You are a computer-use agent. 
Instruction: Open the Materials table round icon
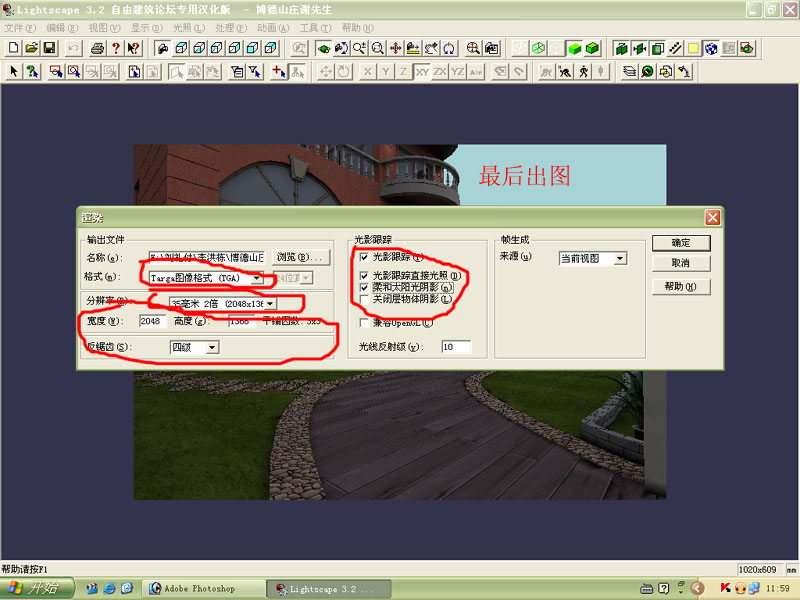[647, 71]
